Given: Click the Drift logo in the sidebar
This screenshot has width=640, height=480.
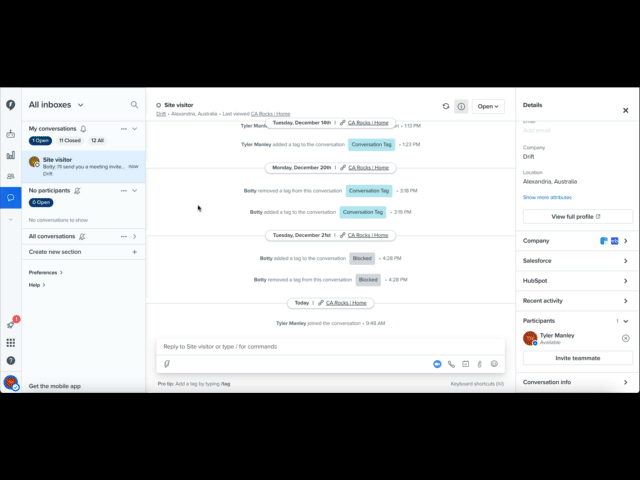Looking at the screenshot, I should [11, 105].
